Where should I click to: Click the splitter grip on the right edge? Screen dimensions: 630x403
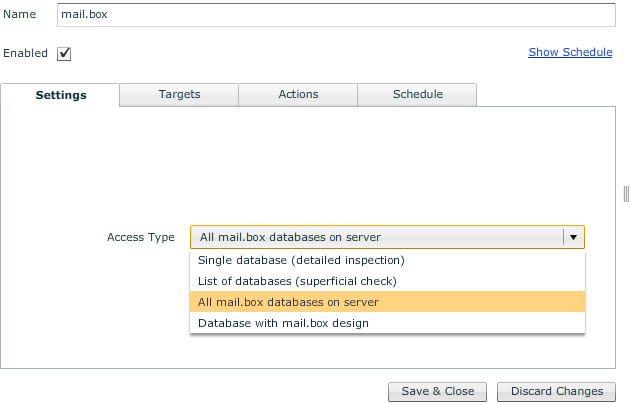pyautogui.click(x=626, y=192)
